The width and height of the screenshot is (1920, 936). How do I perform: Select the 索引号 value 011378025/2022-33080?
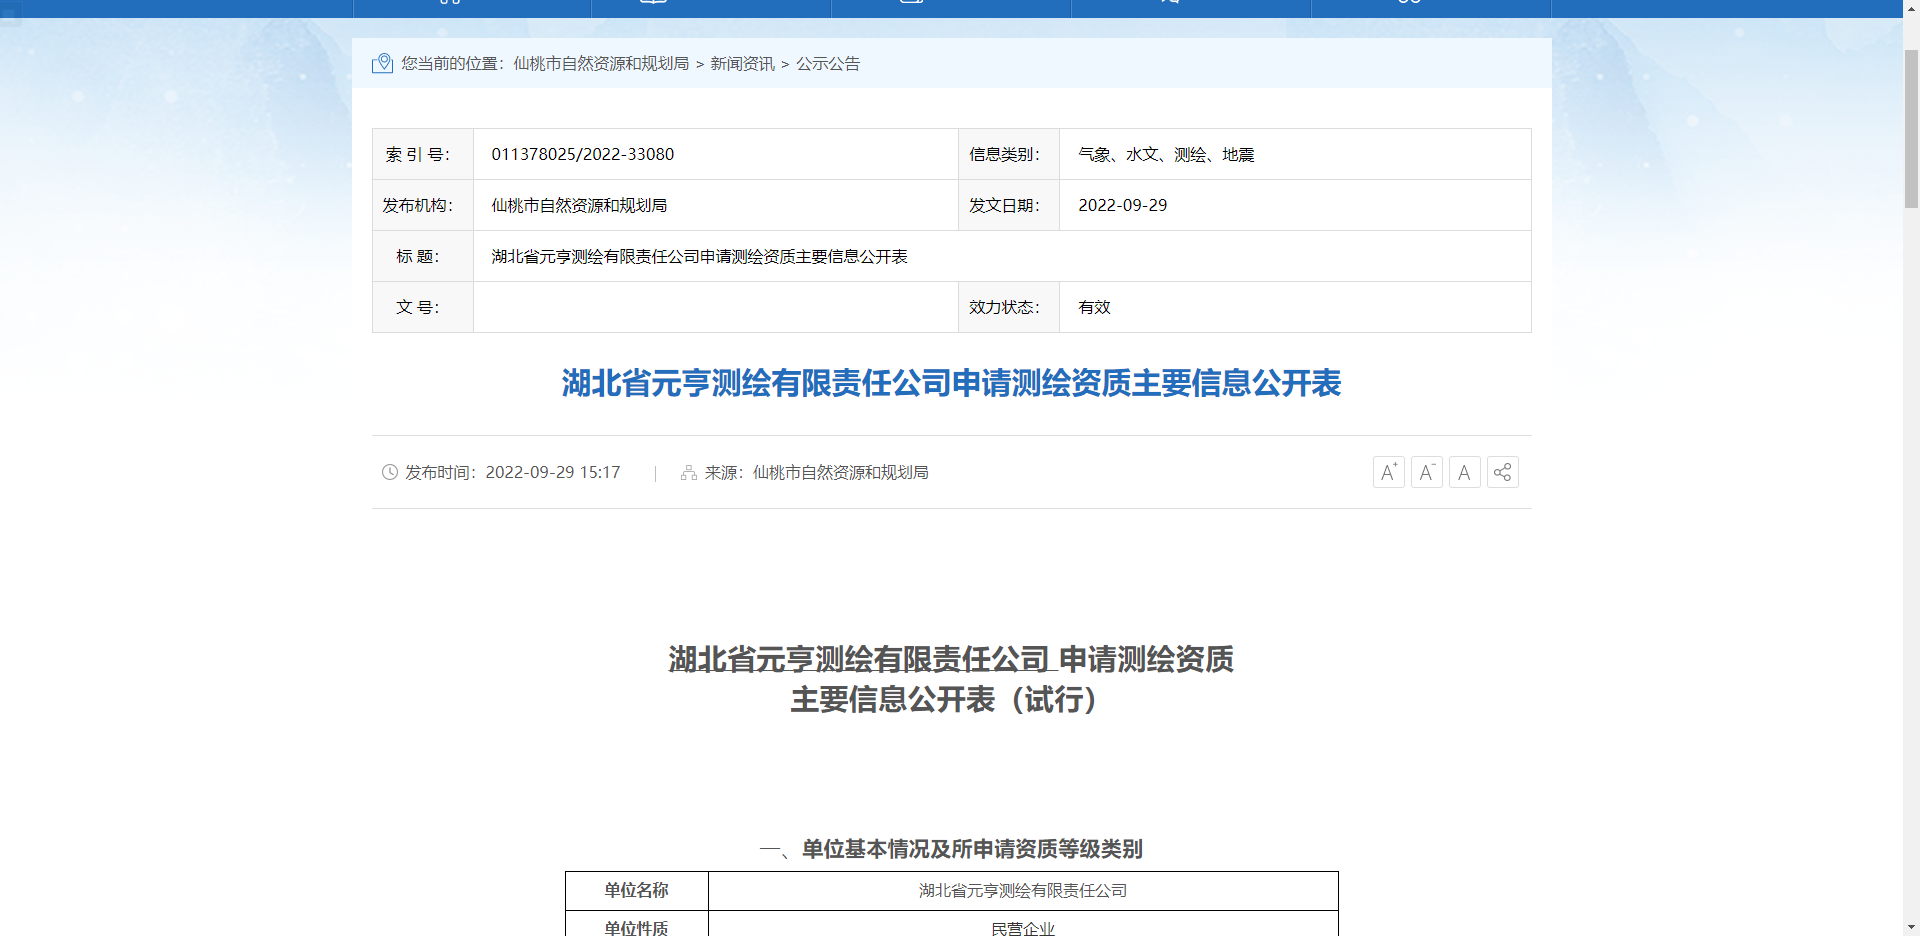click(x=583, y=154)
